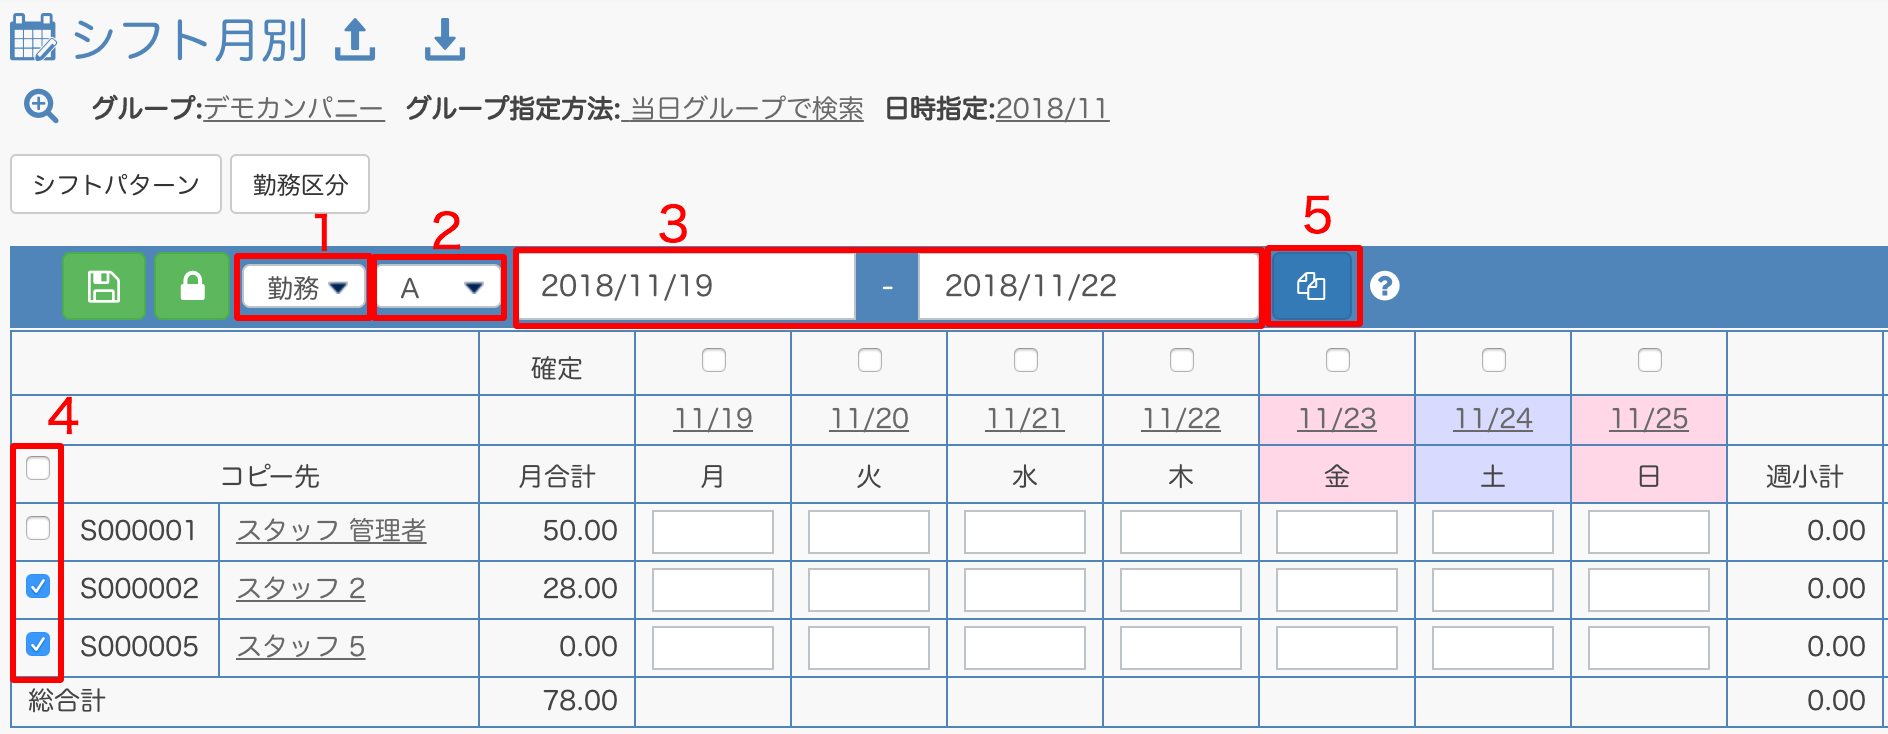
Task: Click the green floppy disk save icon
Action: pos(104,286)
